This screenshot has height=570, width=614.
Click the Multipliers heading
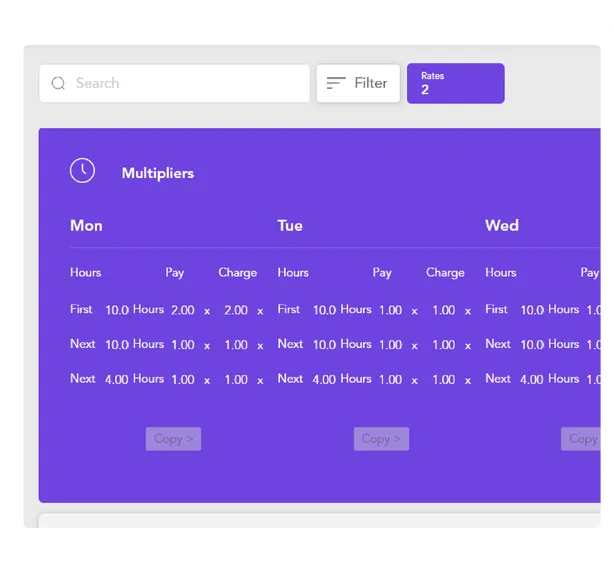click(x=158, y=173)
